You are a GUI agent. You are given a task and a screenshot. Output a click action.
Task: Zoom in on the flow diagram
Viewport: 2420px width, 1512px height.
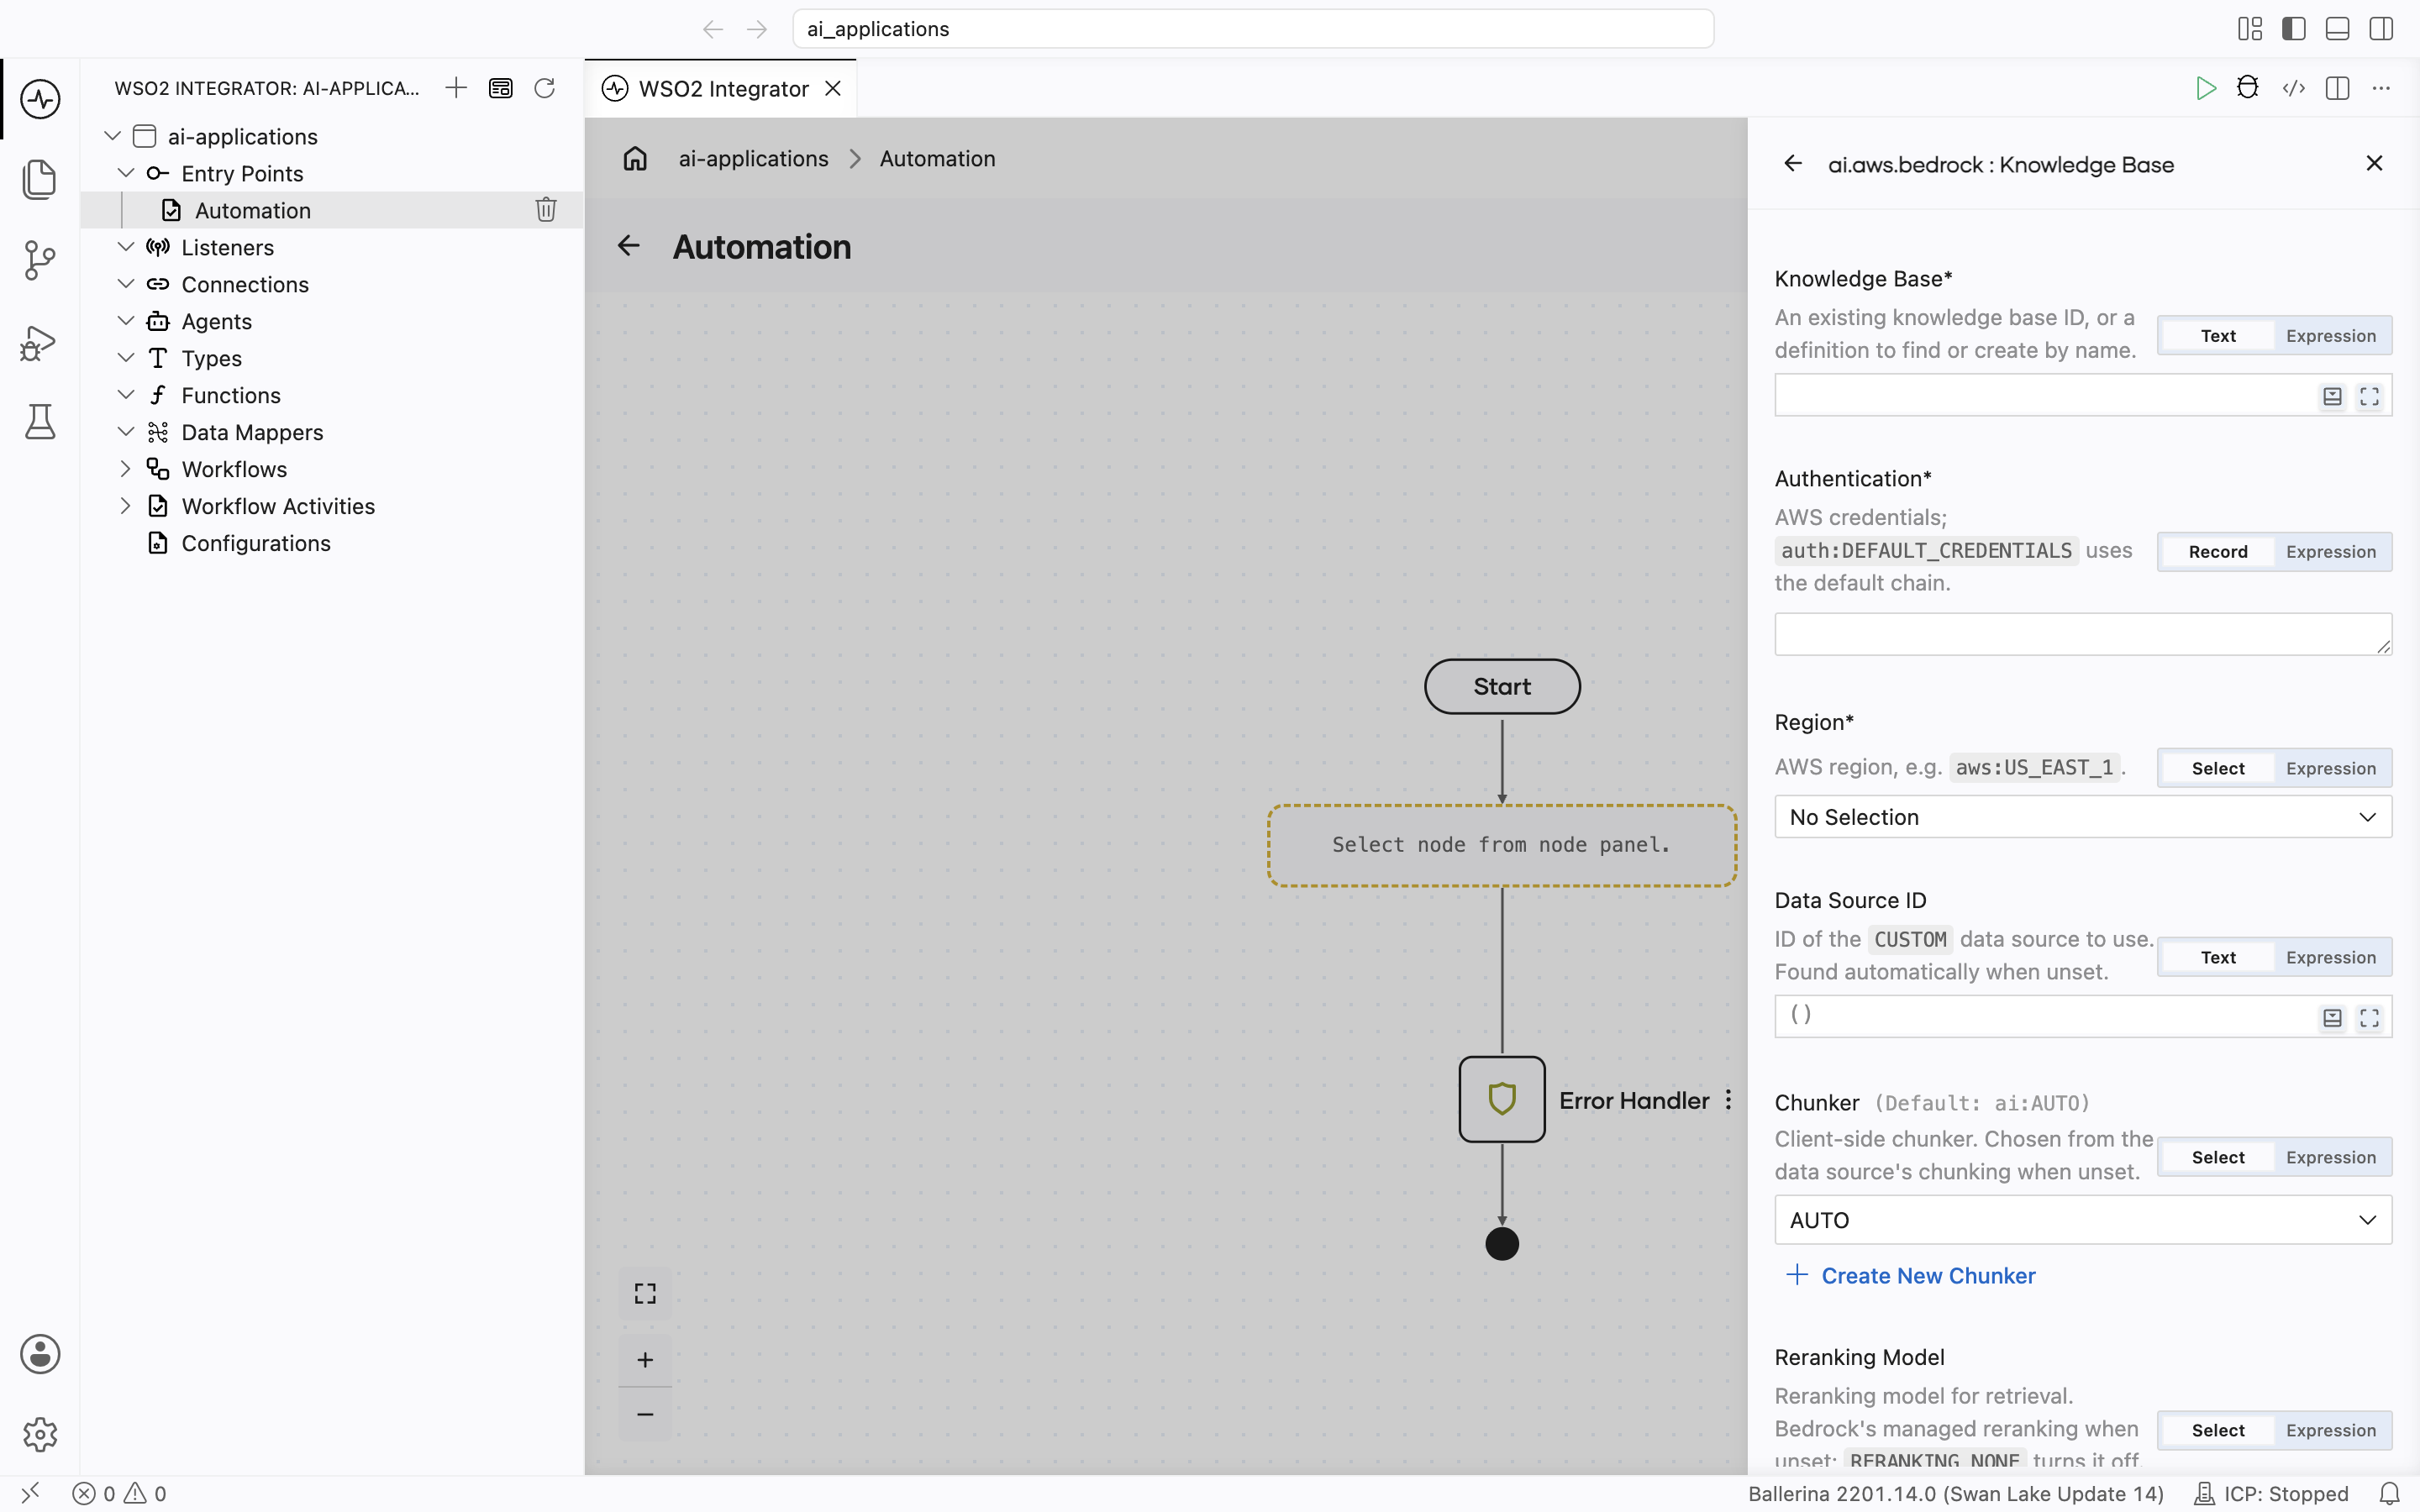click(645, 1360)
